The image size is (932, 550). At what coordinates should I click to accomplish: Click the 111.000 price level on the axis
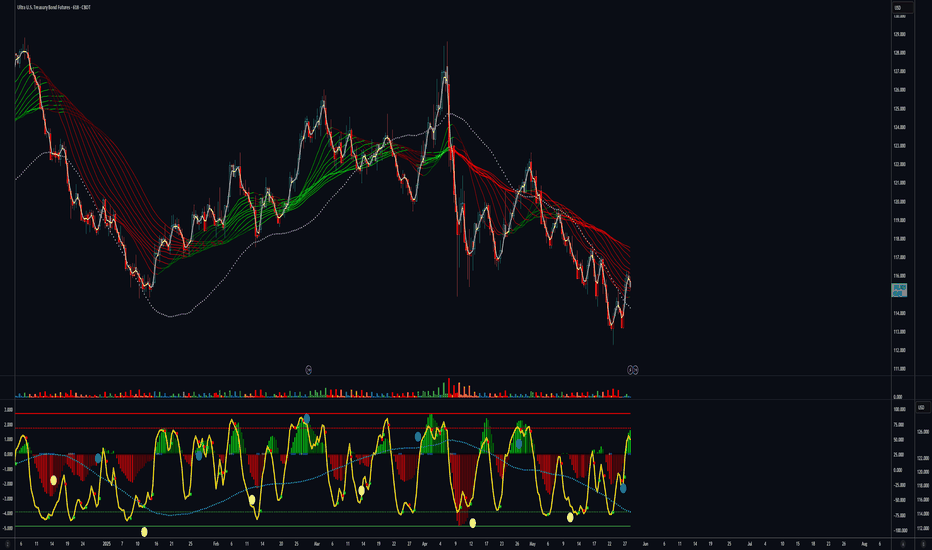(x=899, y=369)
